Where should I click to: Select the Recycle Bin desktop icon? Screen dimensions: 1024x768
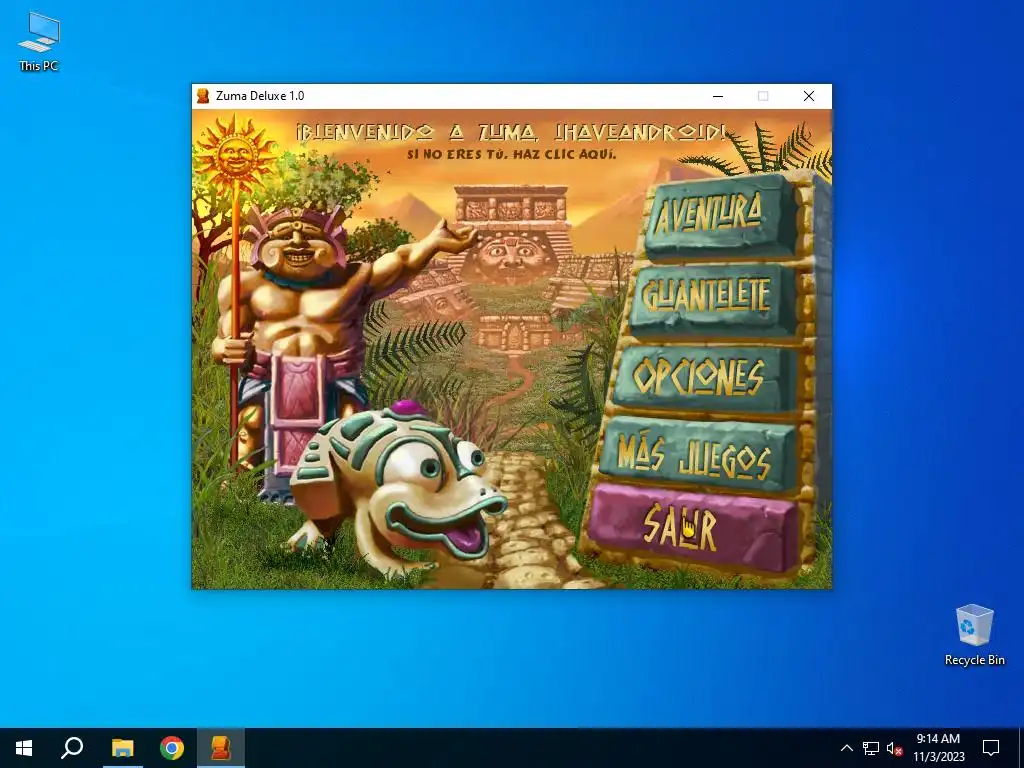[974, 635]
